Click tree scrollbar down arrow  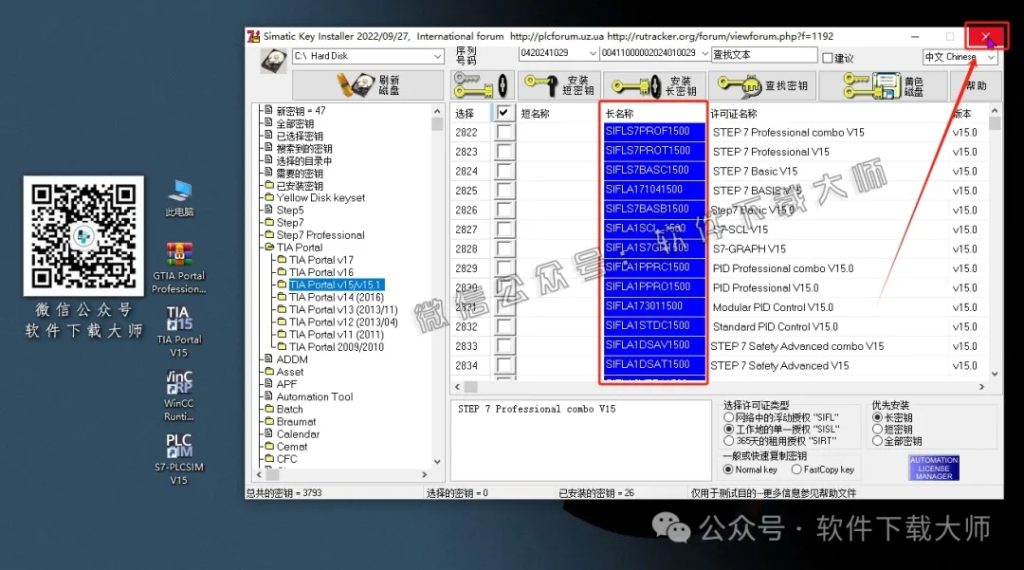coord(437,461)
